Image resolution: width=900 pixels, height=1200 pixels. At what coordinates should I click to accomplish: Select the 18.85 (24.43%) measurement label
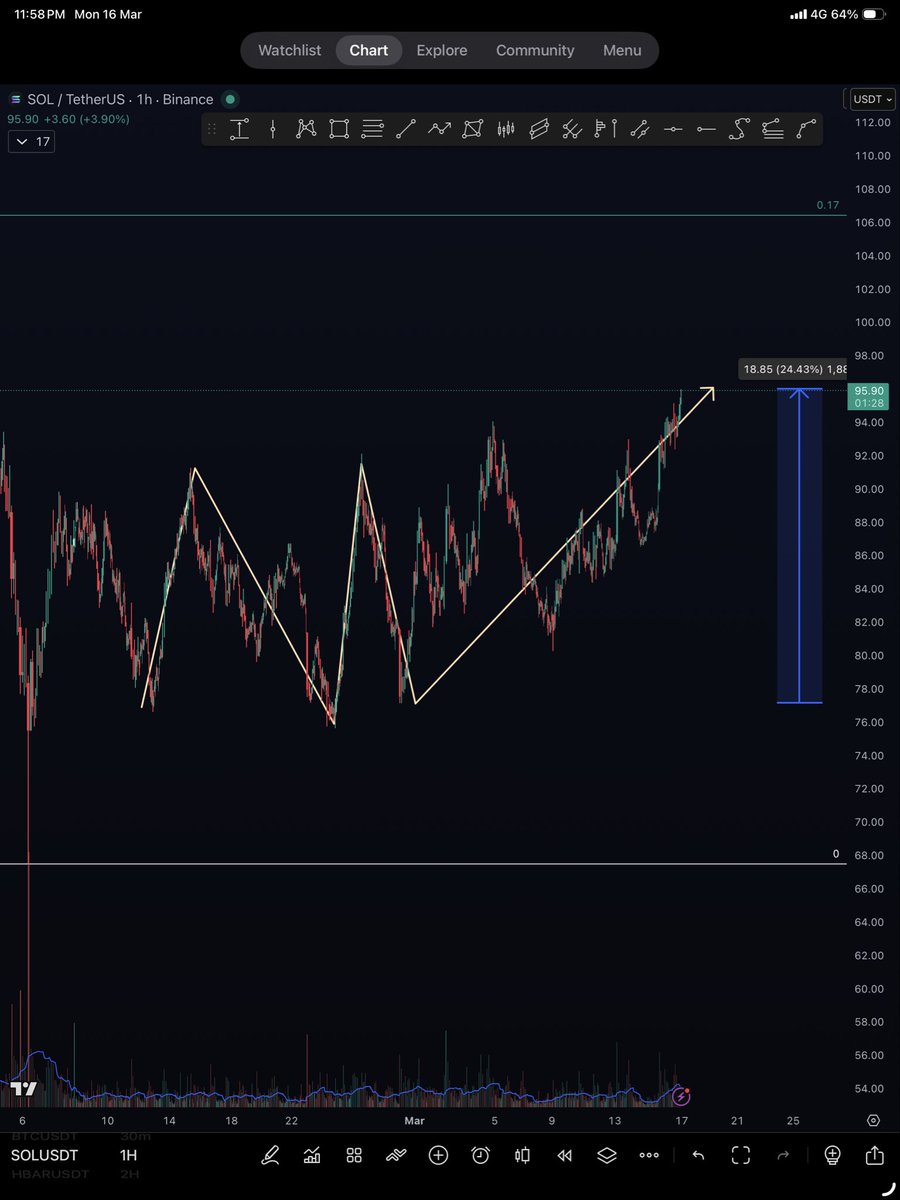[794, 369]
